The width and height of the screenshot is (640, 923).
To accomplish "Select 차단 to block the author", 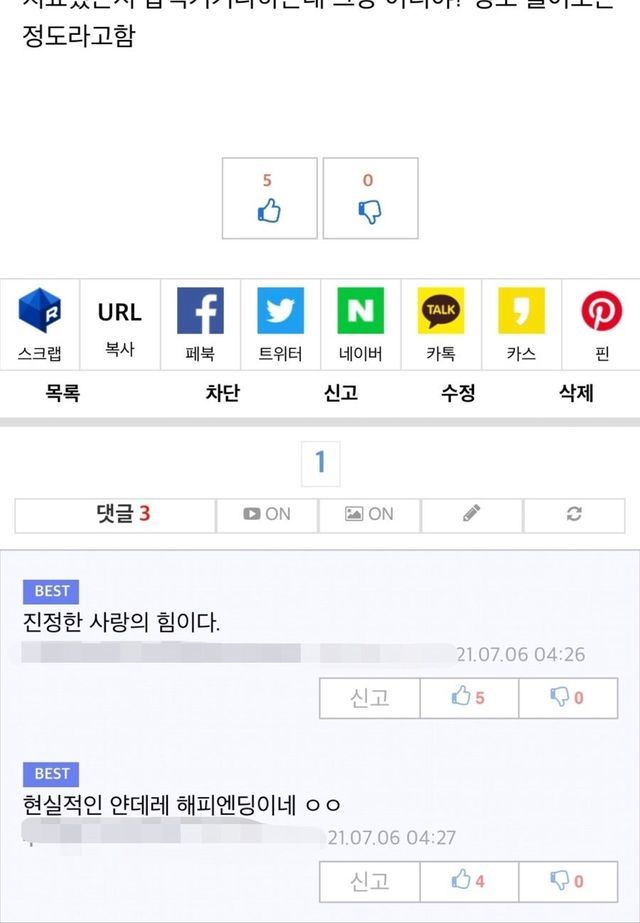I will tap(223, 393).
